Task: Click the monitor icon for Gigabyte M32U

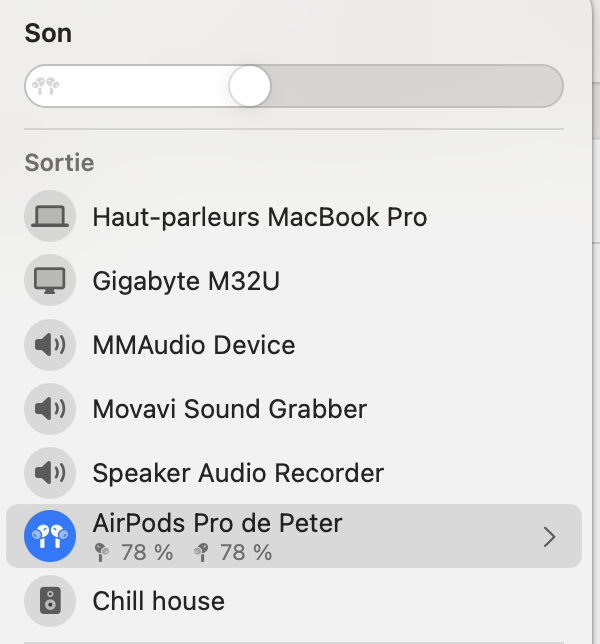Action: click(x=50, y=281)
